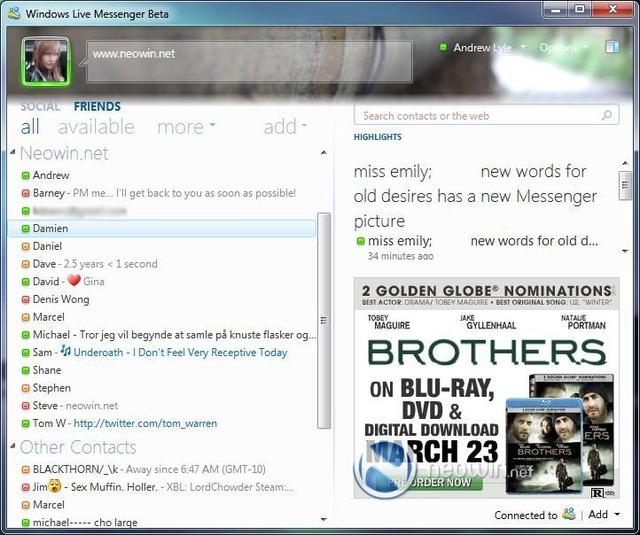Click Sam's green status icon
This screenshot has height=535, width=640.
(25, 353)
